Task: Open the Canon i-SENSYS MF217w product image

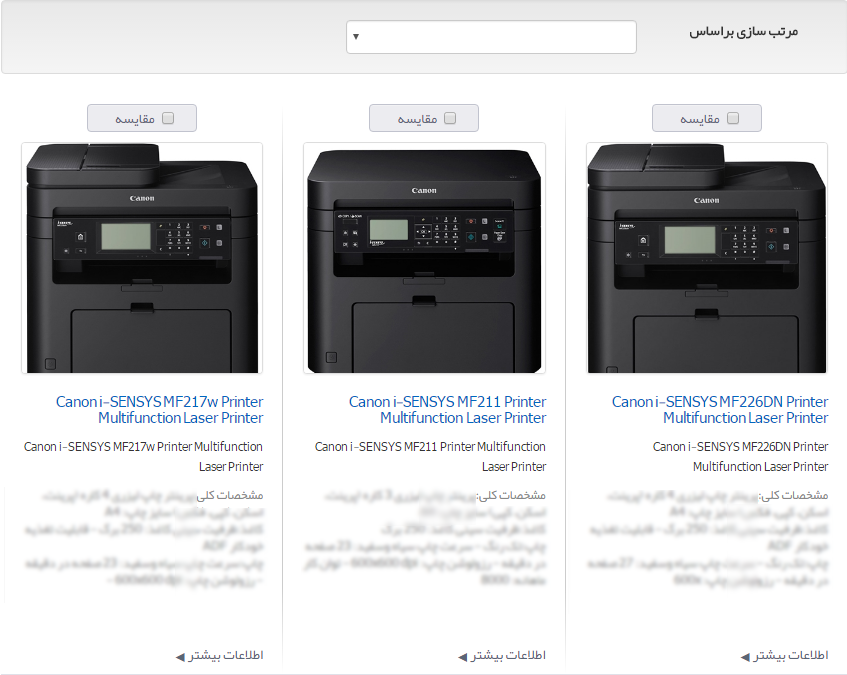Action: coord(142,258)
